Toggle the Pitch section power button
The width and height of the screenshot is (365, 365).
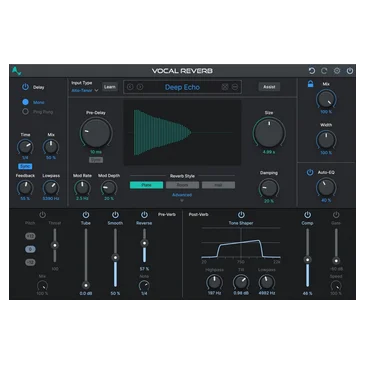42,215
